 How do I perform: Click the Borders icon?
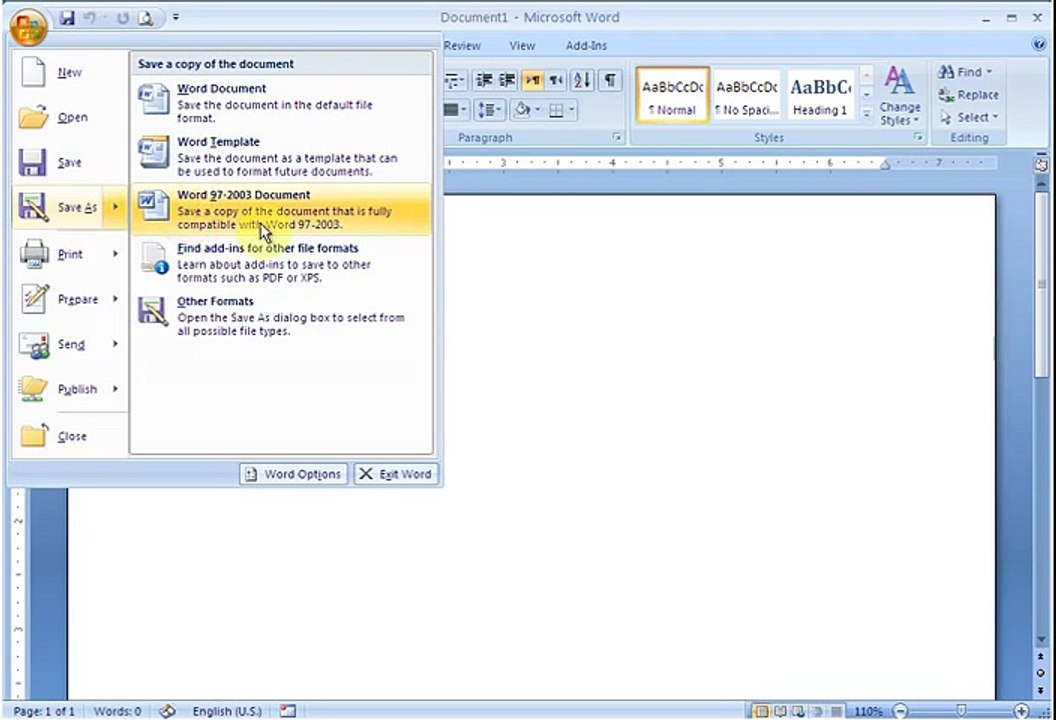556,110
